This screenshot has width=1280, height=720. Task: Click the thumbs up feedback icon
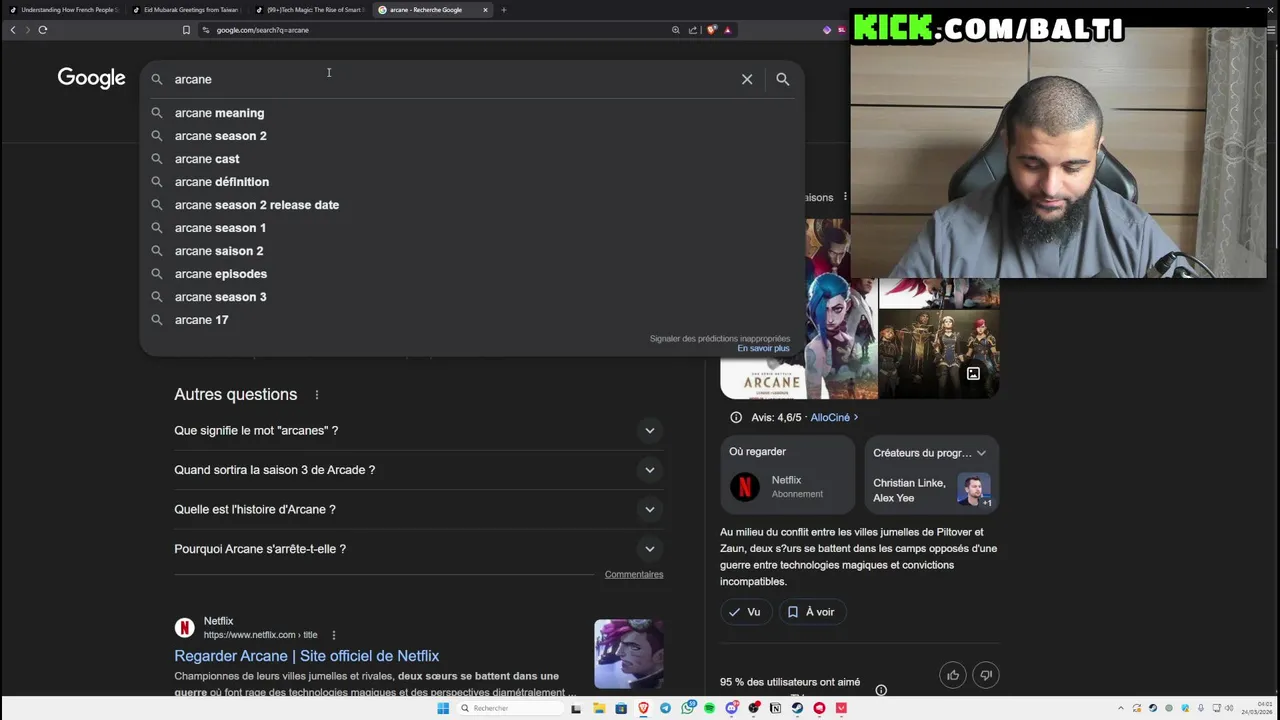[x=953, y=675]
